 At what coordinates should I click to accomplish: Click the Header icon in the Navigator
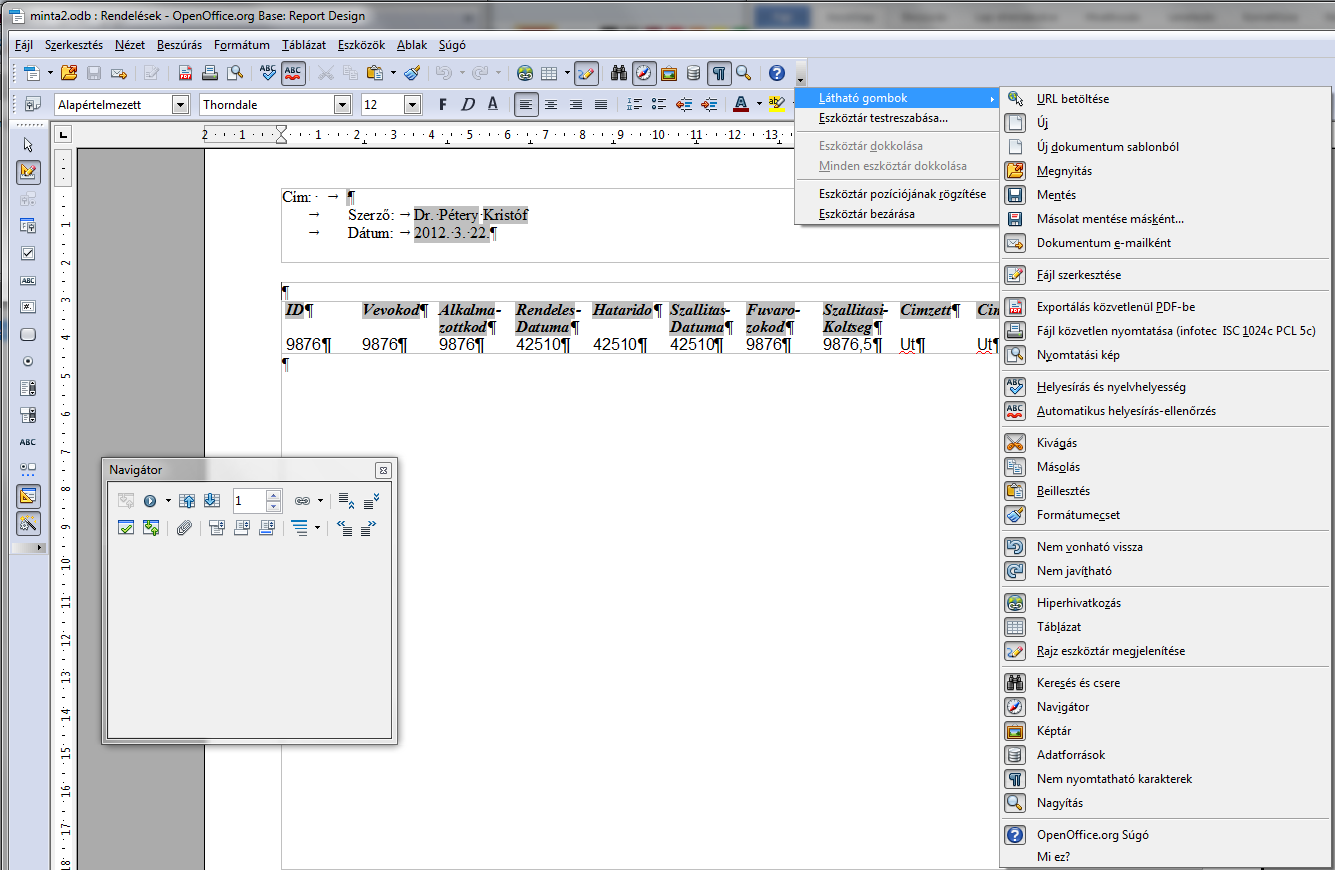217,528
